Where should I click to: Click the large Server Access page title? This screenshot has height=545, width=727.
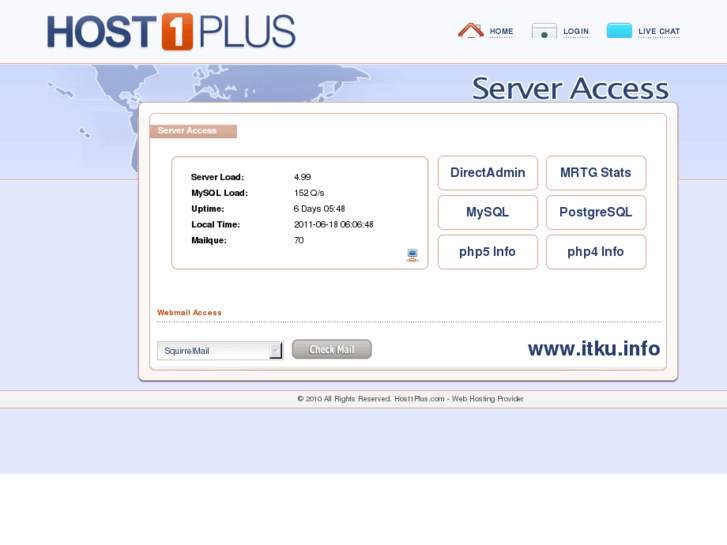tap(571, 88)
